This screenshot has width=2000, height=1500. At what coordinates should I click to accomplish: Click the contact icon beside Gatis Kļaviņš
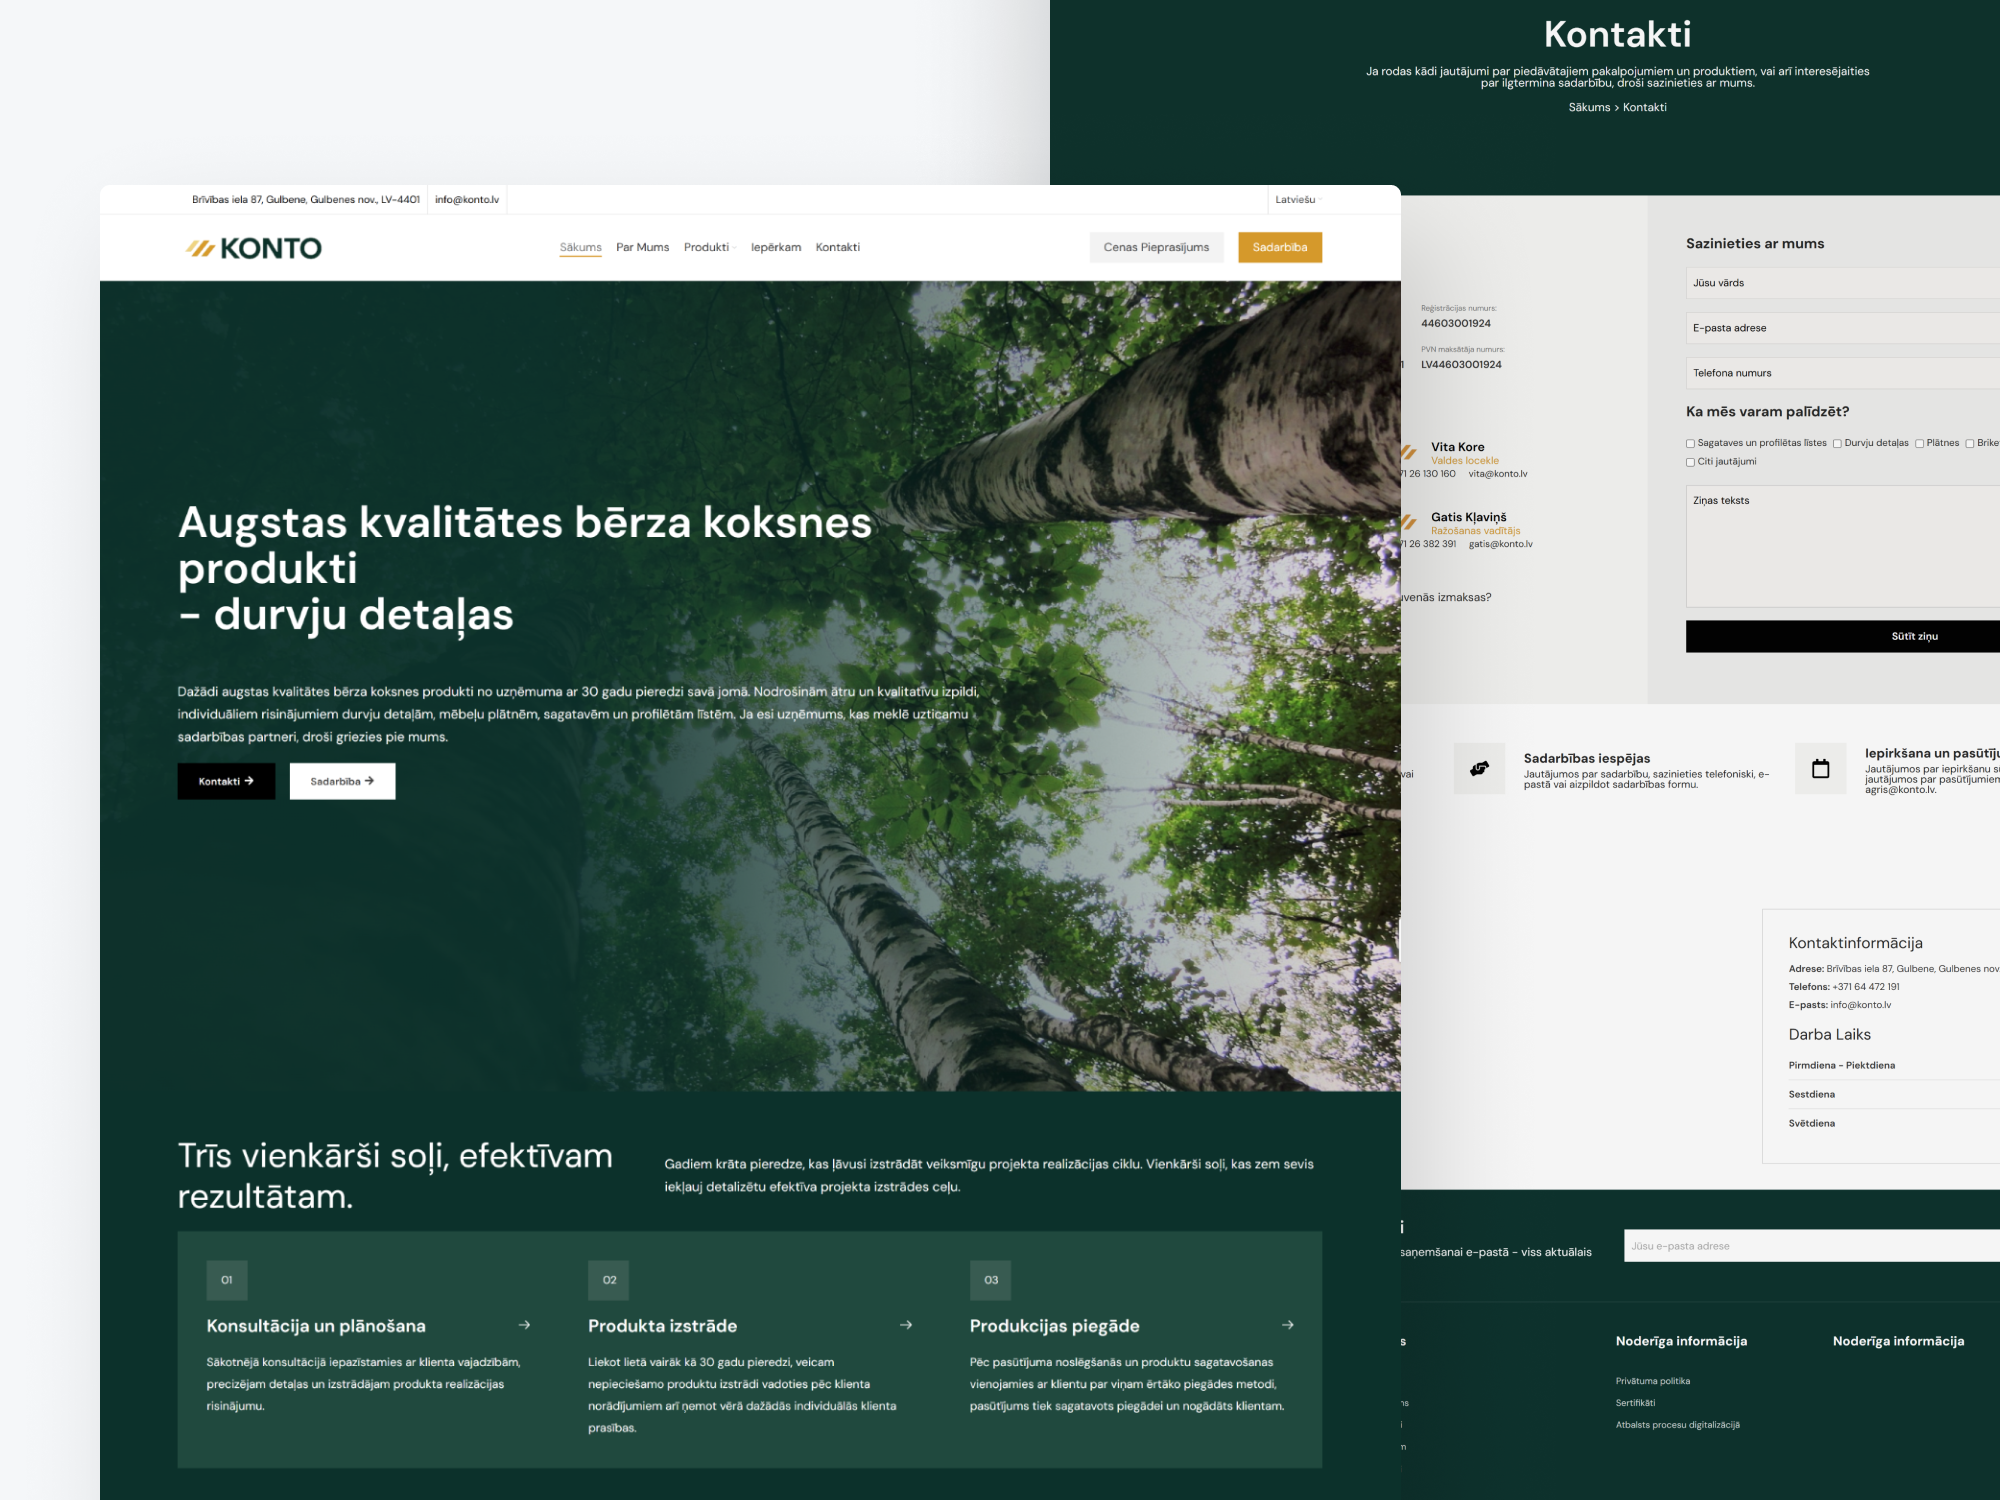[x=1410, y=522]
